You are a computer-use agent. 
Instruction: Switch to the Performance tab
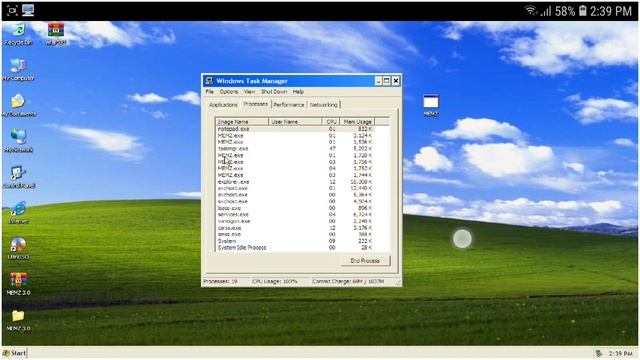click(x=289, y=105)
